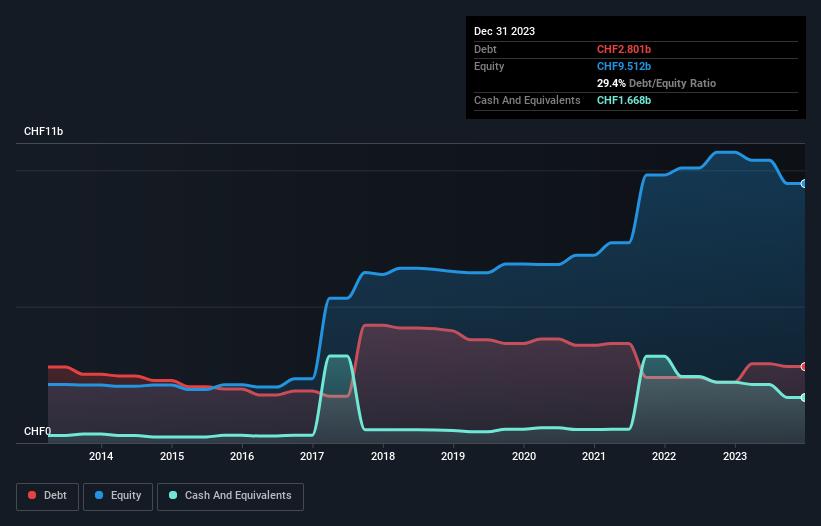The height and width of the screenshot is (526, 821).
Task: Click the 2023 x-axis label
Action: pyautogui.click(x=735, y=456)
